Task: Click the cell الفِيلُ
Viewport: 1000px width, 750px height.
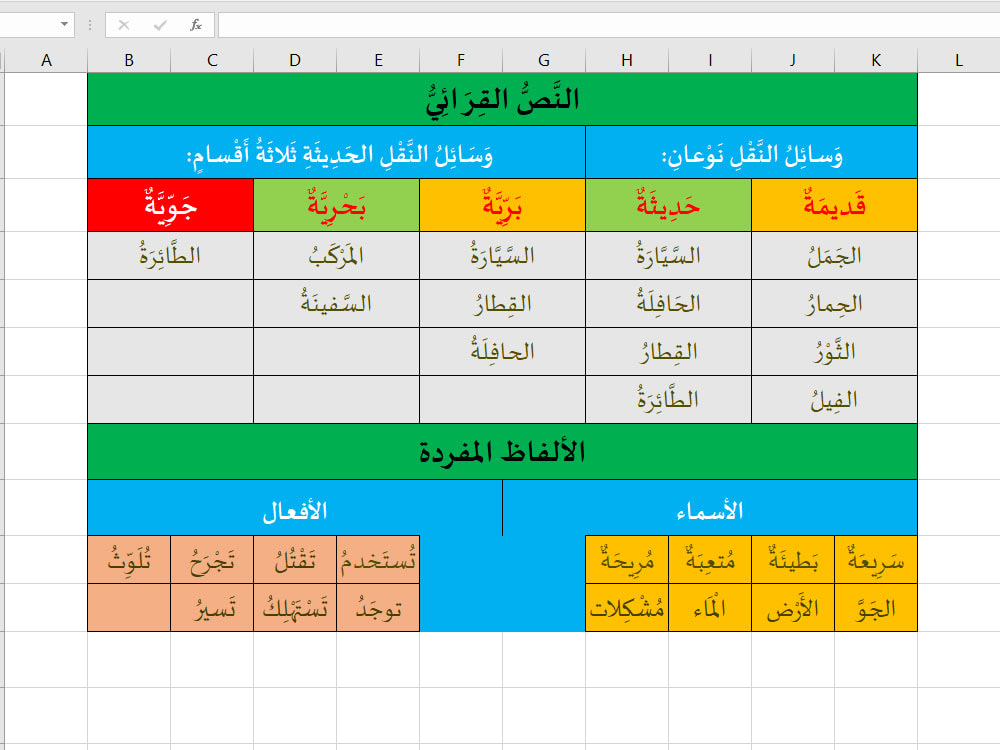Action: (834, 399)
